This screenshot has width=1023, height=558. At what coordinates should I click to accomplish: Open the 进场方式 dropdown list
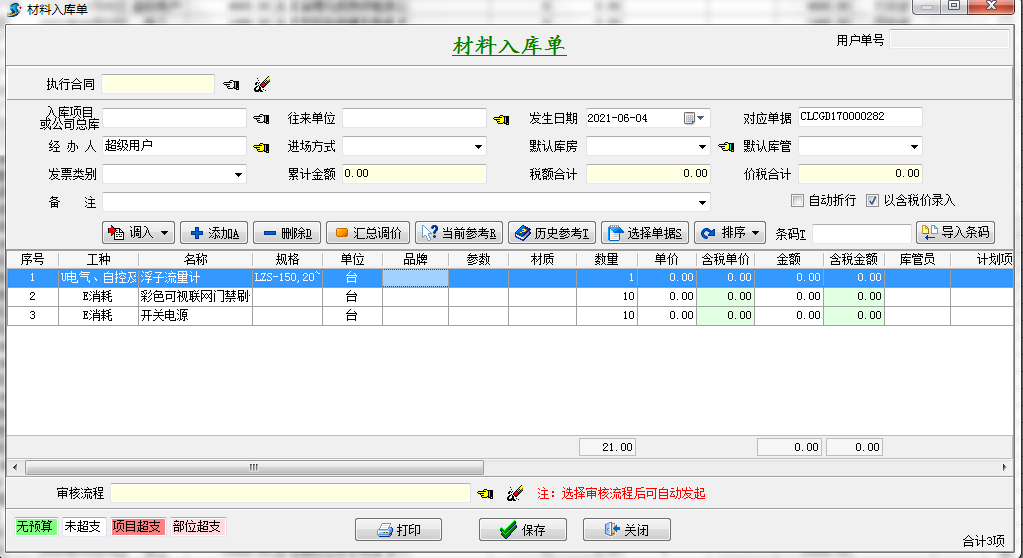478,147
